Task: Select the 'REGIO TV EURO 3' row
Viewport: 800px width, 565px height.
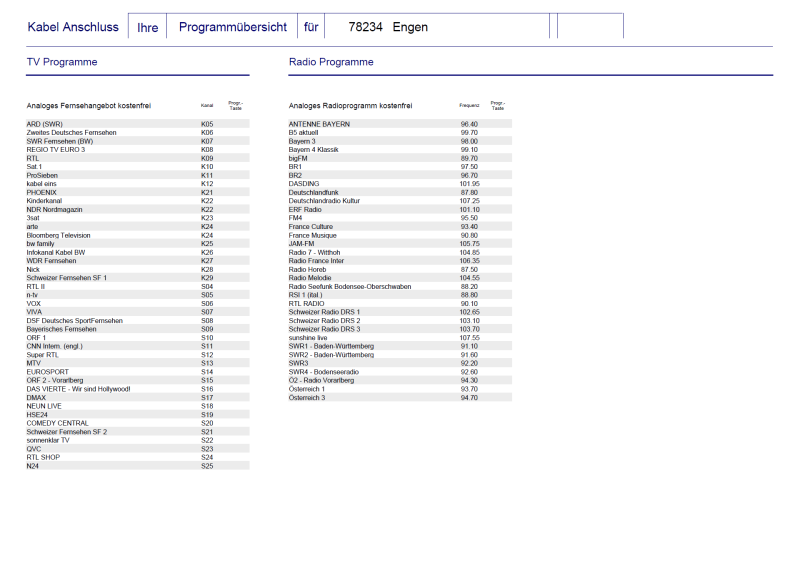Action: (138, 150)
